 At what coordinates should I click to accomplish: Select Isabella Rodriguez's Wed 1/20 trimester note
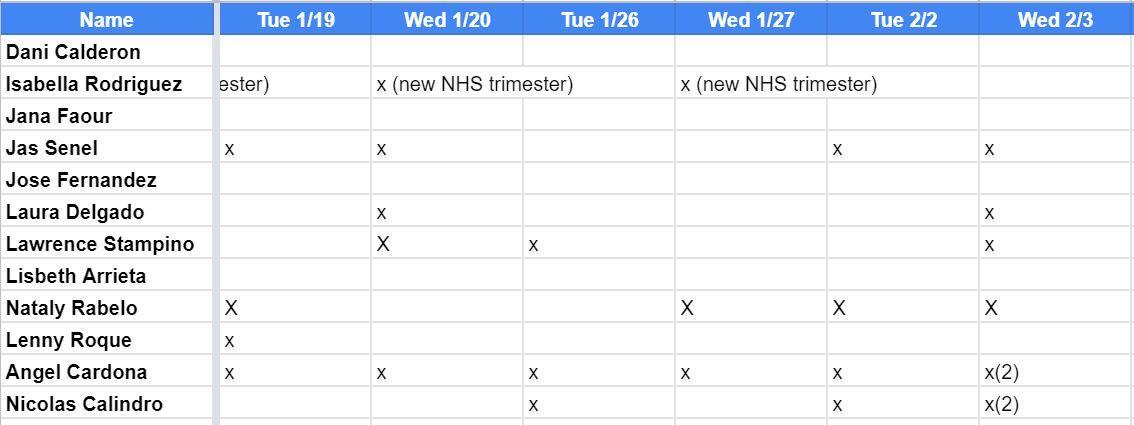(x=475, y=84)
